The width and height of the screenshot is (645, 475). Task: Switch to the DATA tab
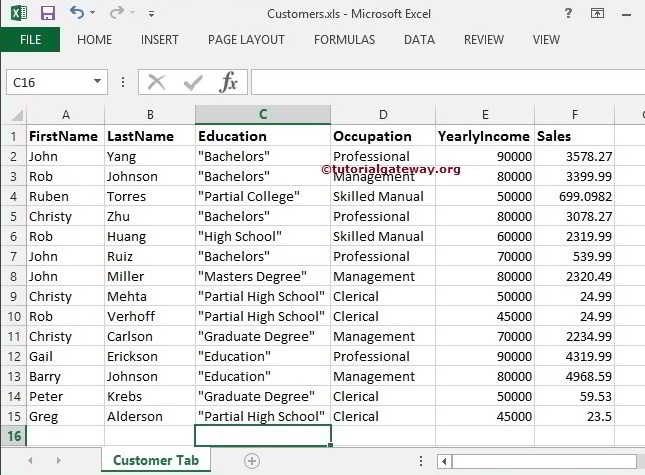pos(419,39)
